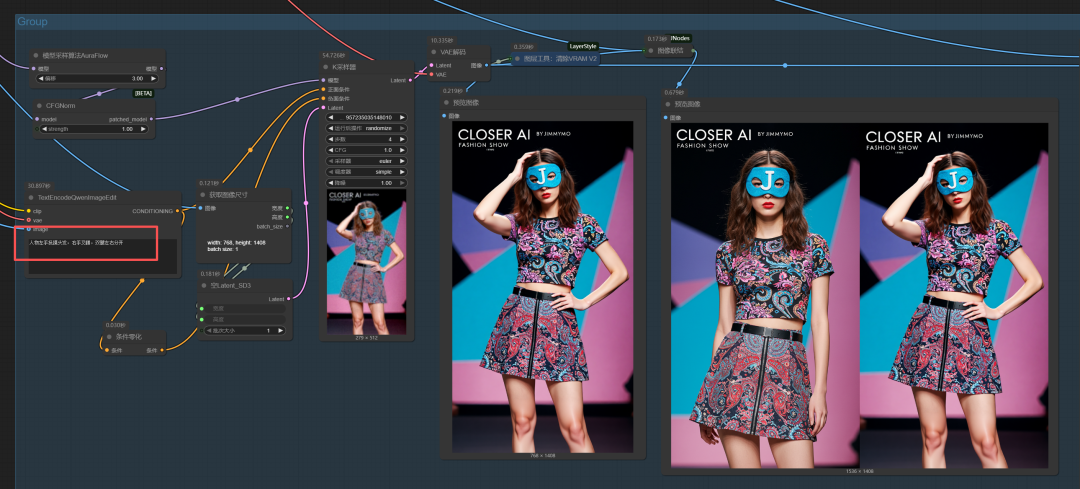Click the Group title bar
1080x489 pixels.
(548, 22)
